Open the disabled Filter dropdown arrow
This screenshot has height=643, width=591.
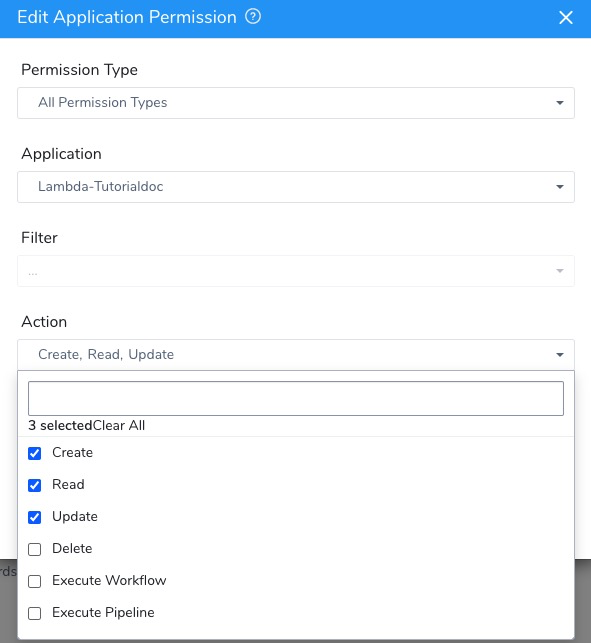(559, 271)
